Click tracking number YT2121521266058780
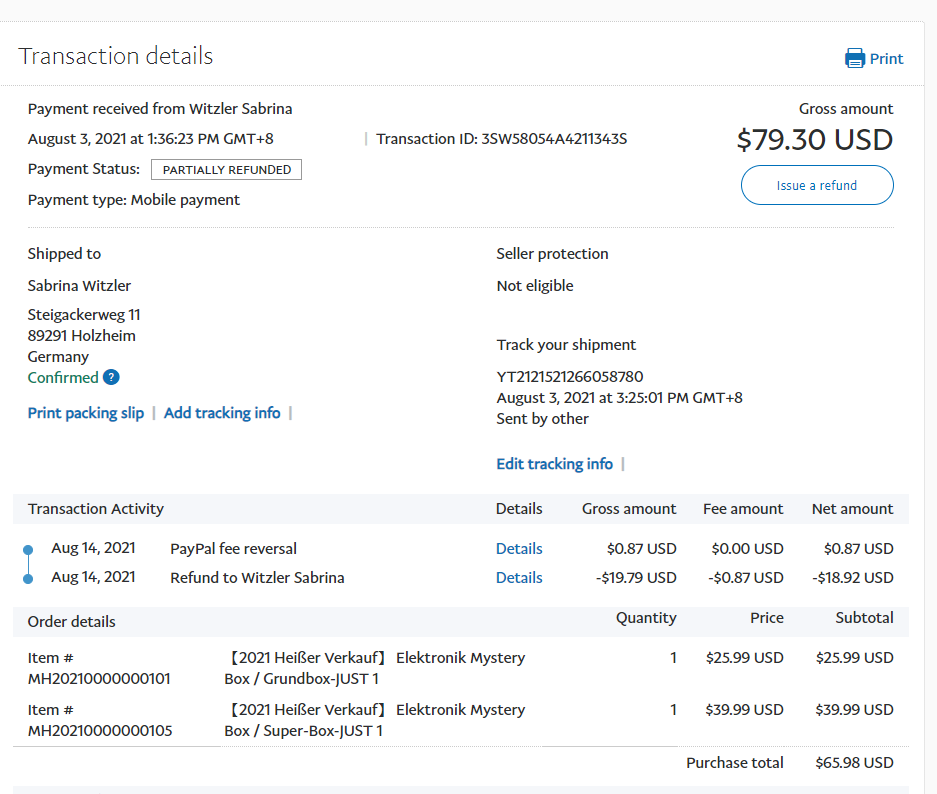 click(x=570, y=377)
